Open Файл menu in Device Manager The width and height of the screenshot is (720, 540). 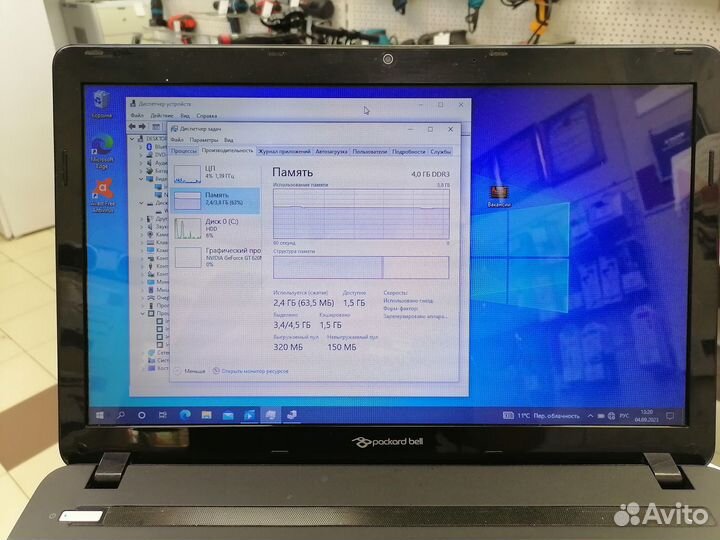tap(137, 116)
